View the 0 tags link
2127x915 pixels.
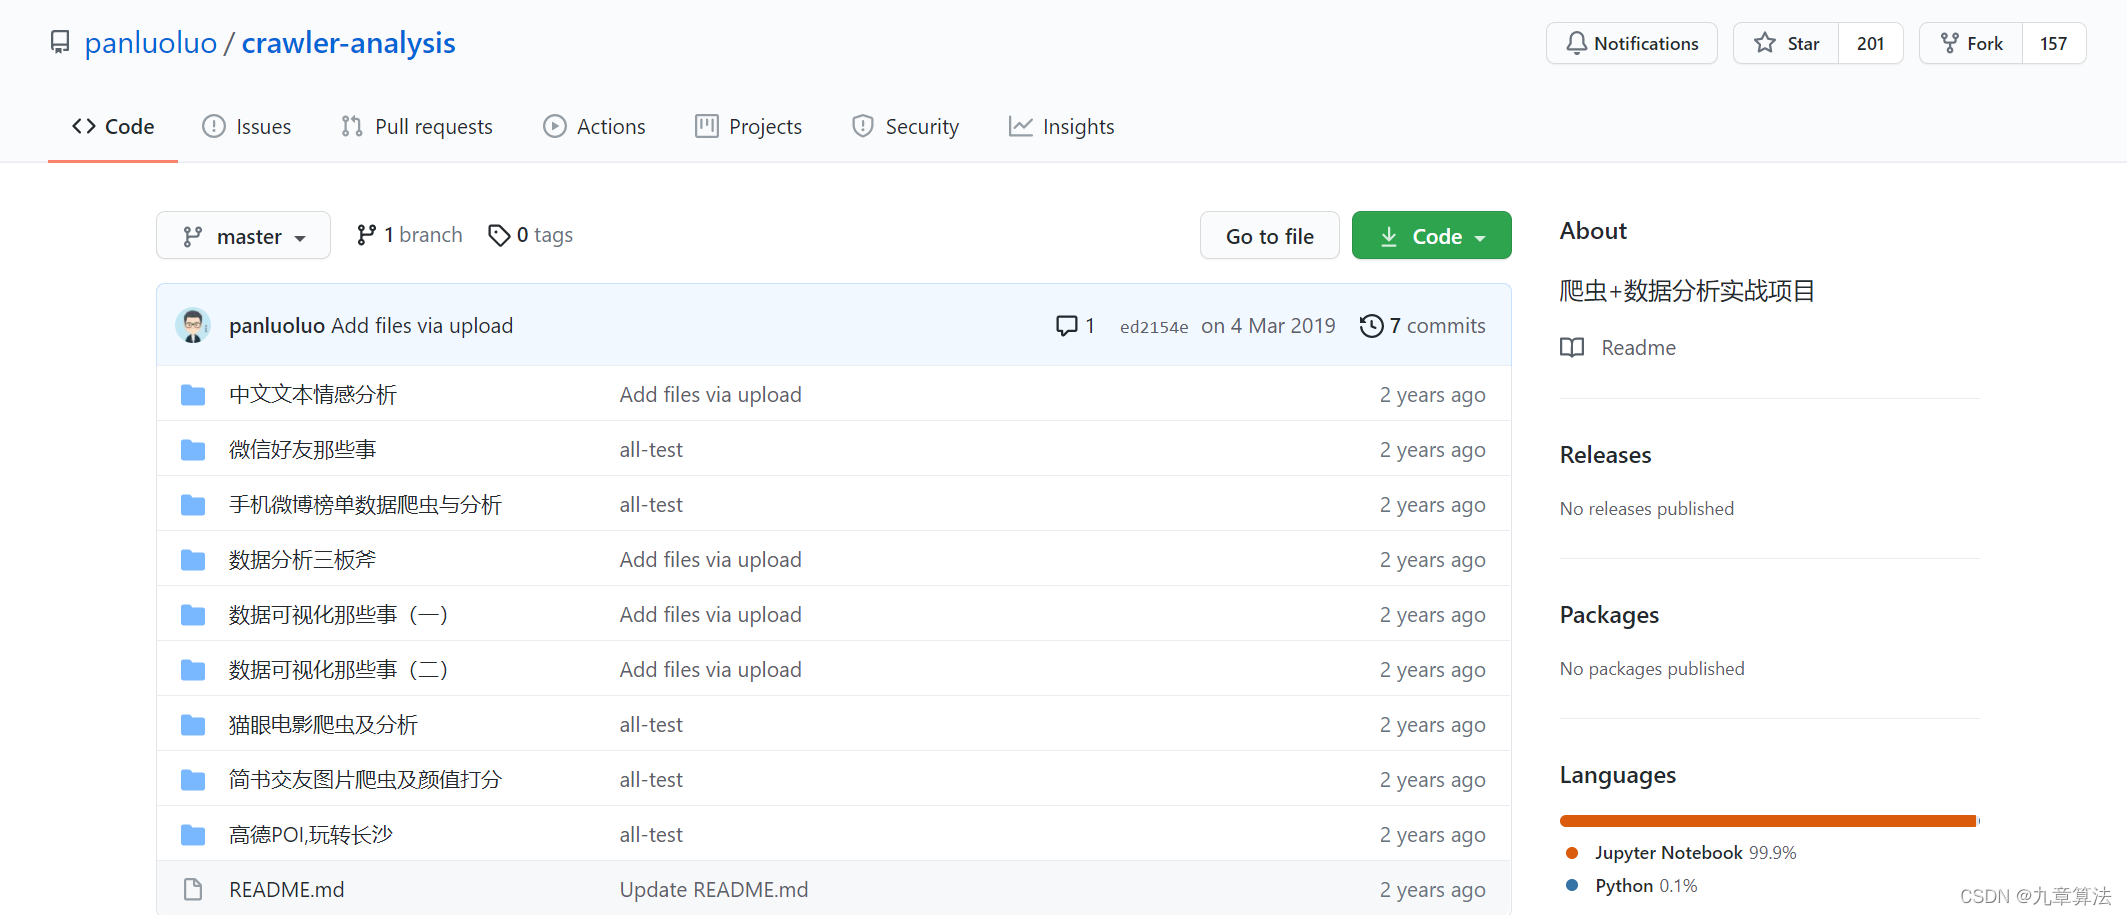[x=531, y=235]
